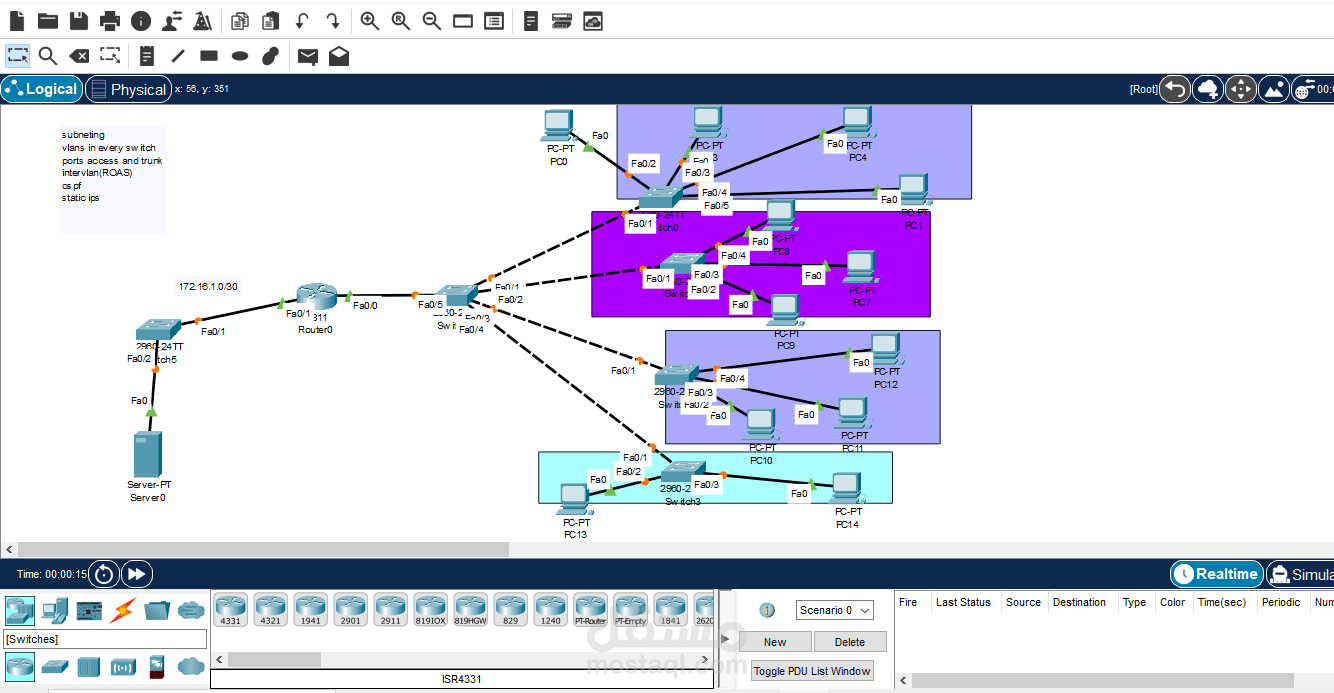Print the network topology
The height and width of the screenshot is (693, 1334).
[x=110, y=20]
